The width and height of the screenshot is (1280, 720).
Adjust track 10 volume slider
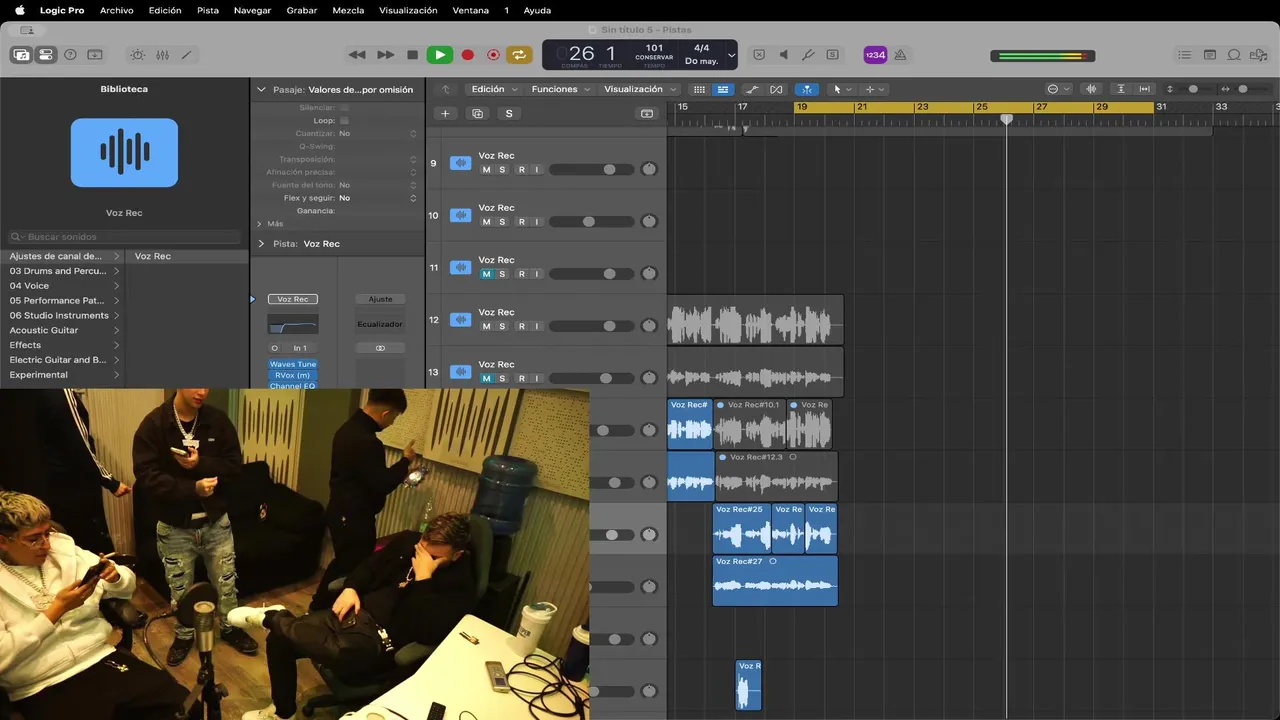[x=591, y=222]
